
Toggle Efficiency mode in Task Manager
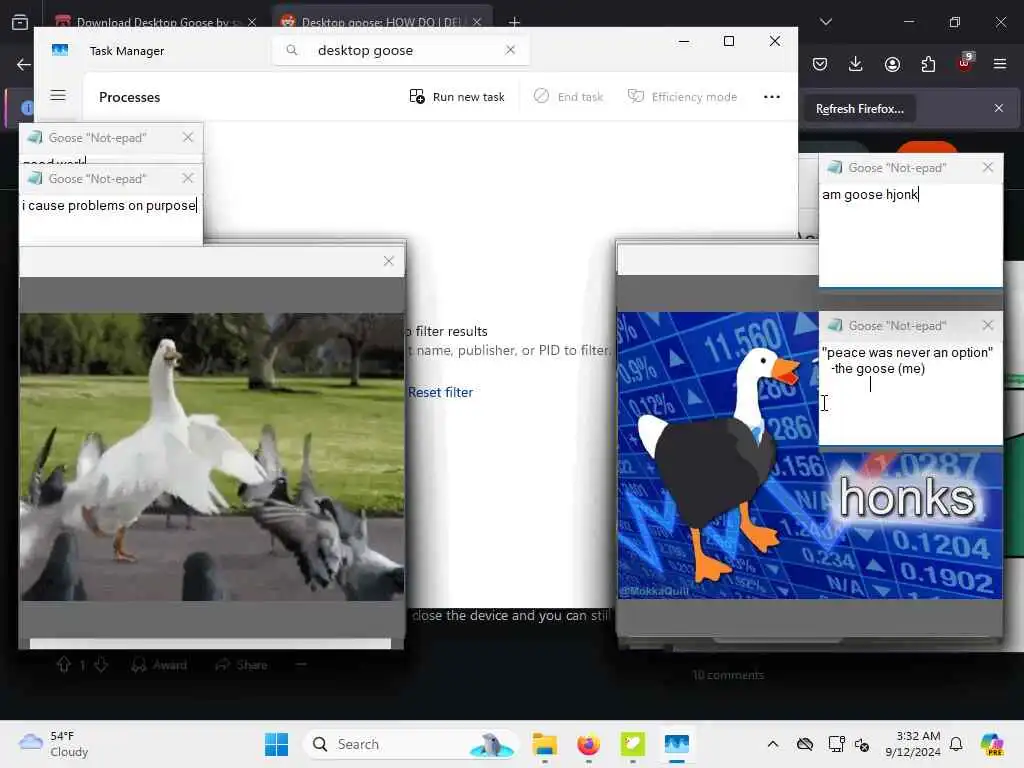[x=682, y=97]
